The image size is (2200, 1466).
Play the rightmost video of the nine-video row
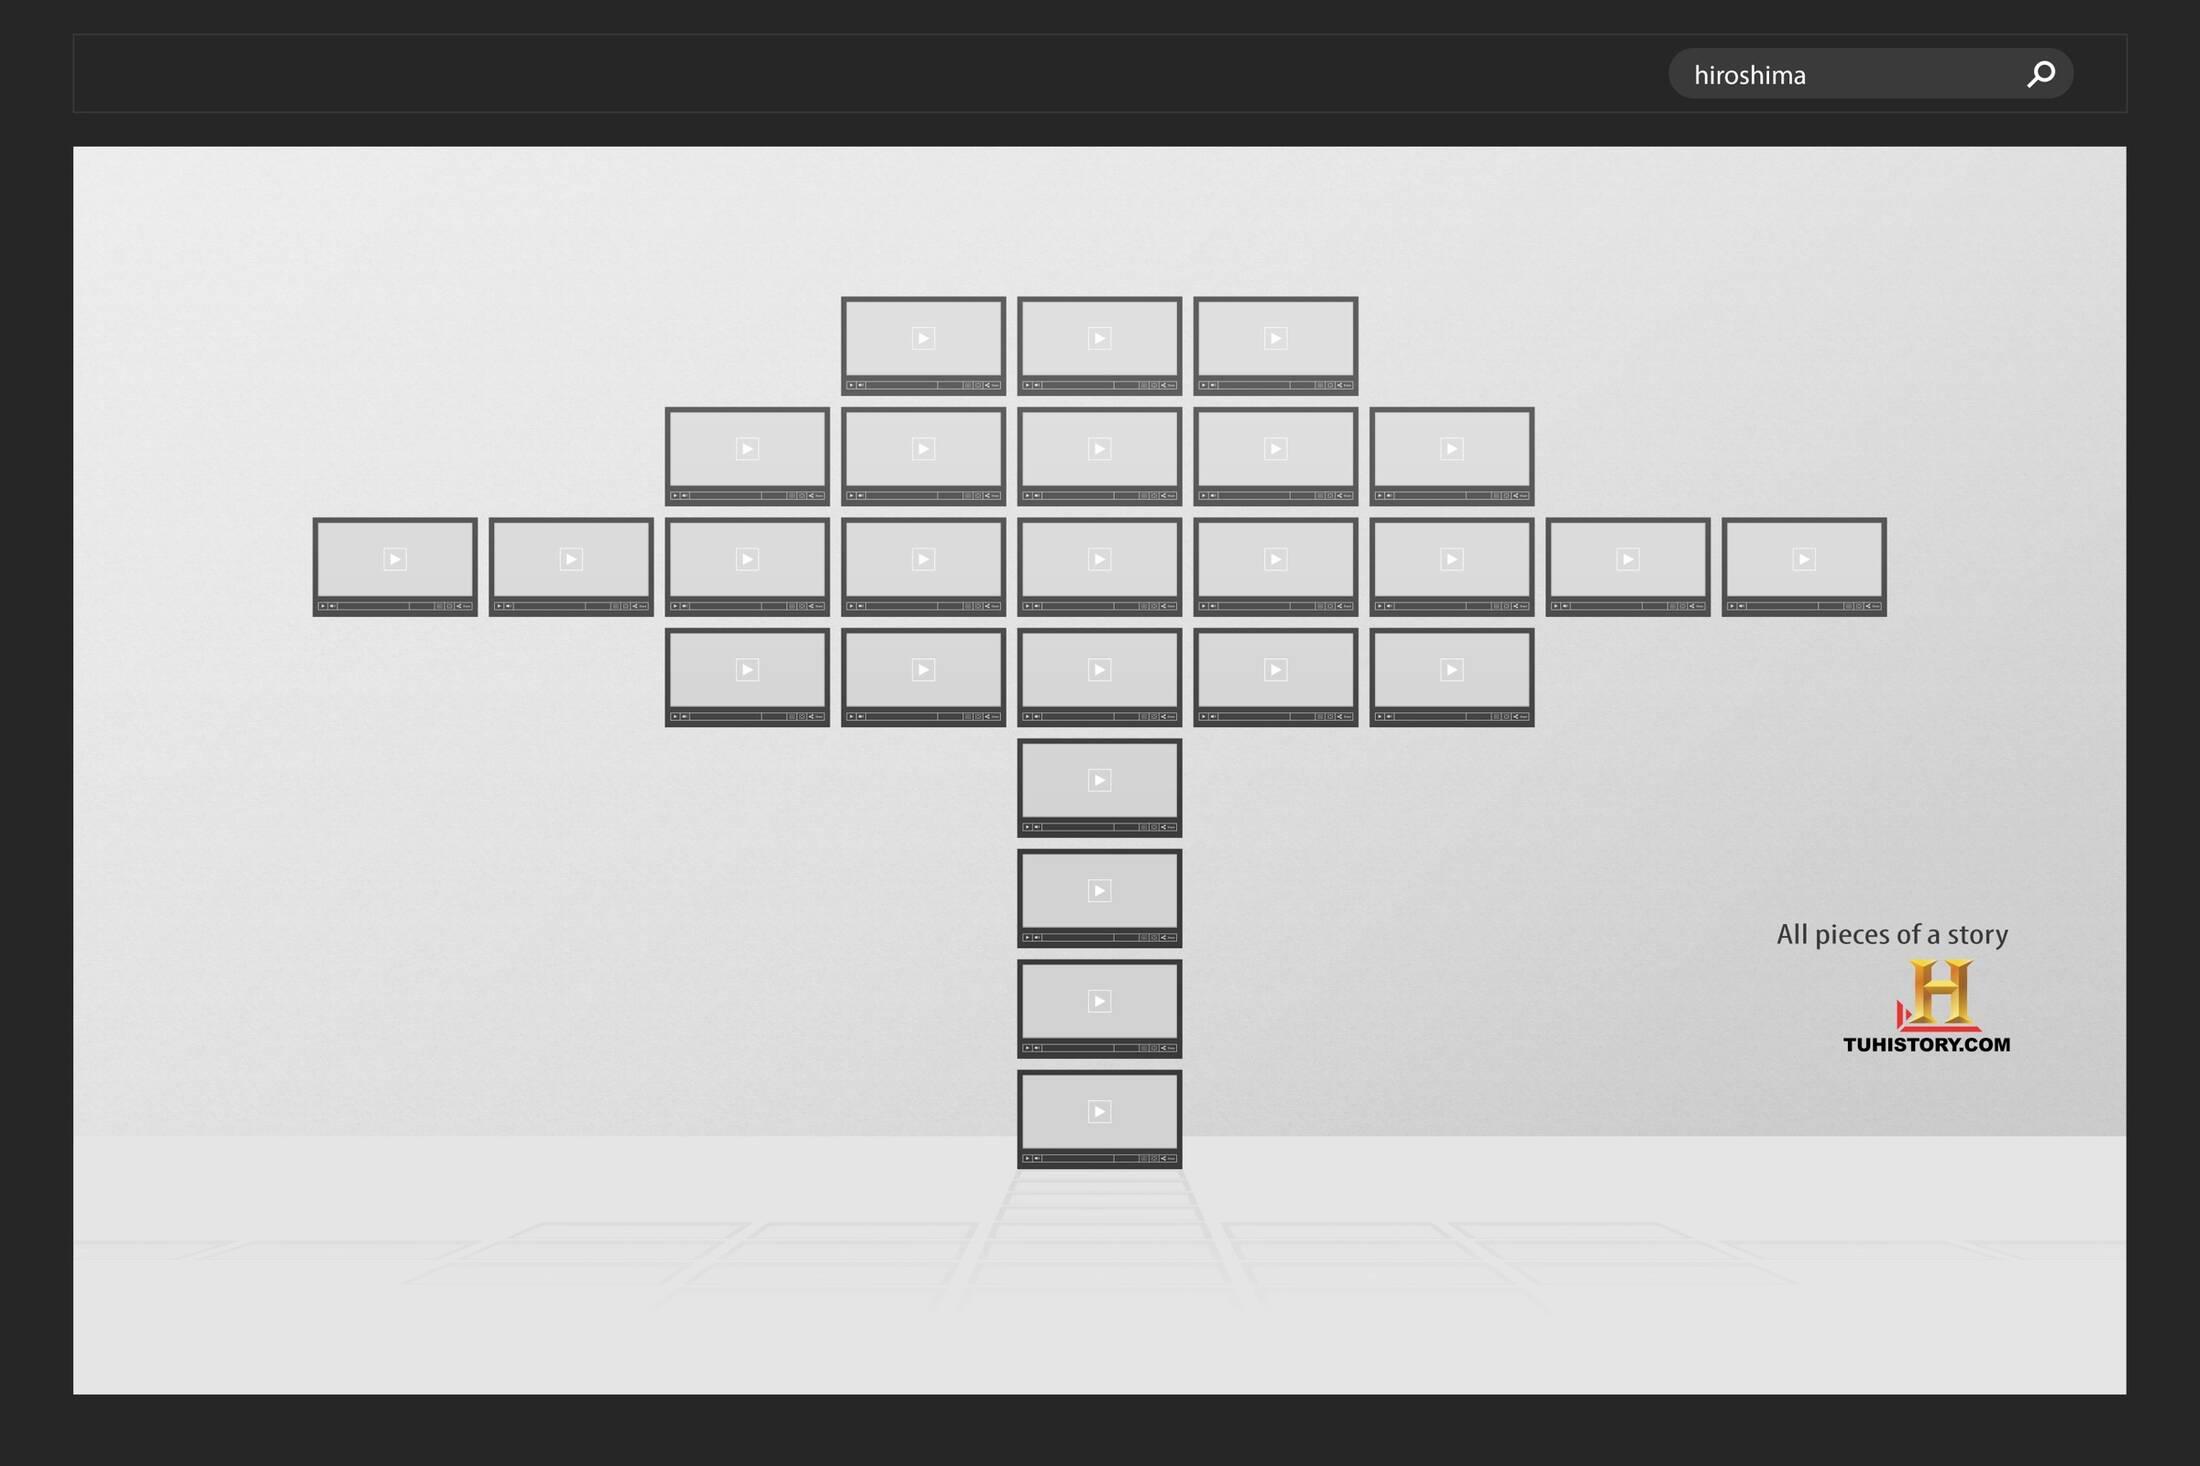point(1803,559)
